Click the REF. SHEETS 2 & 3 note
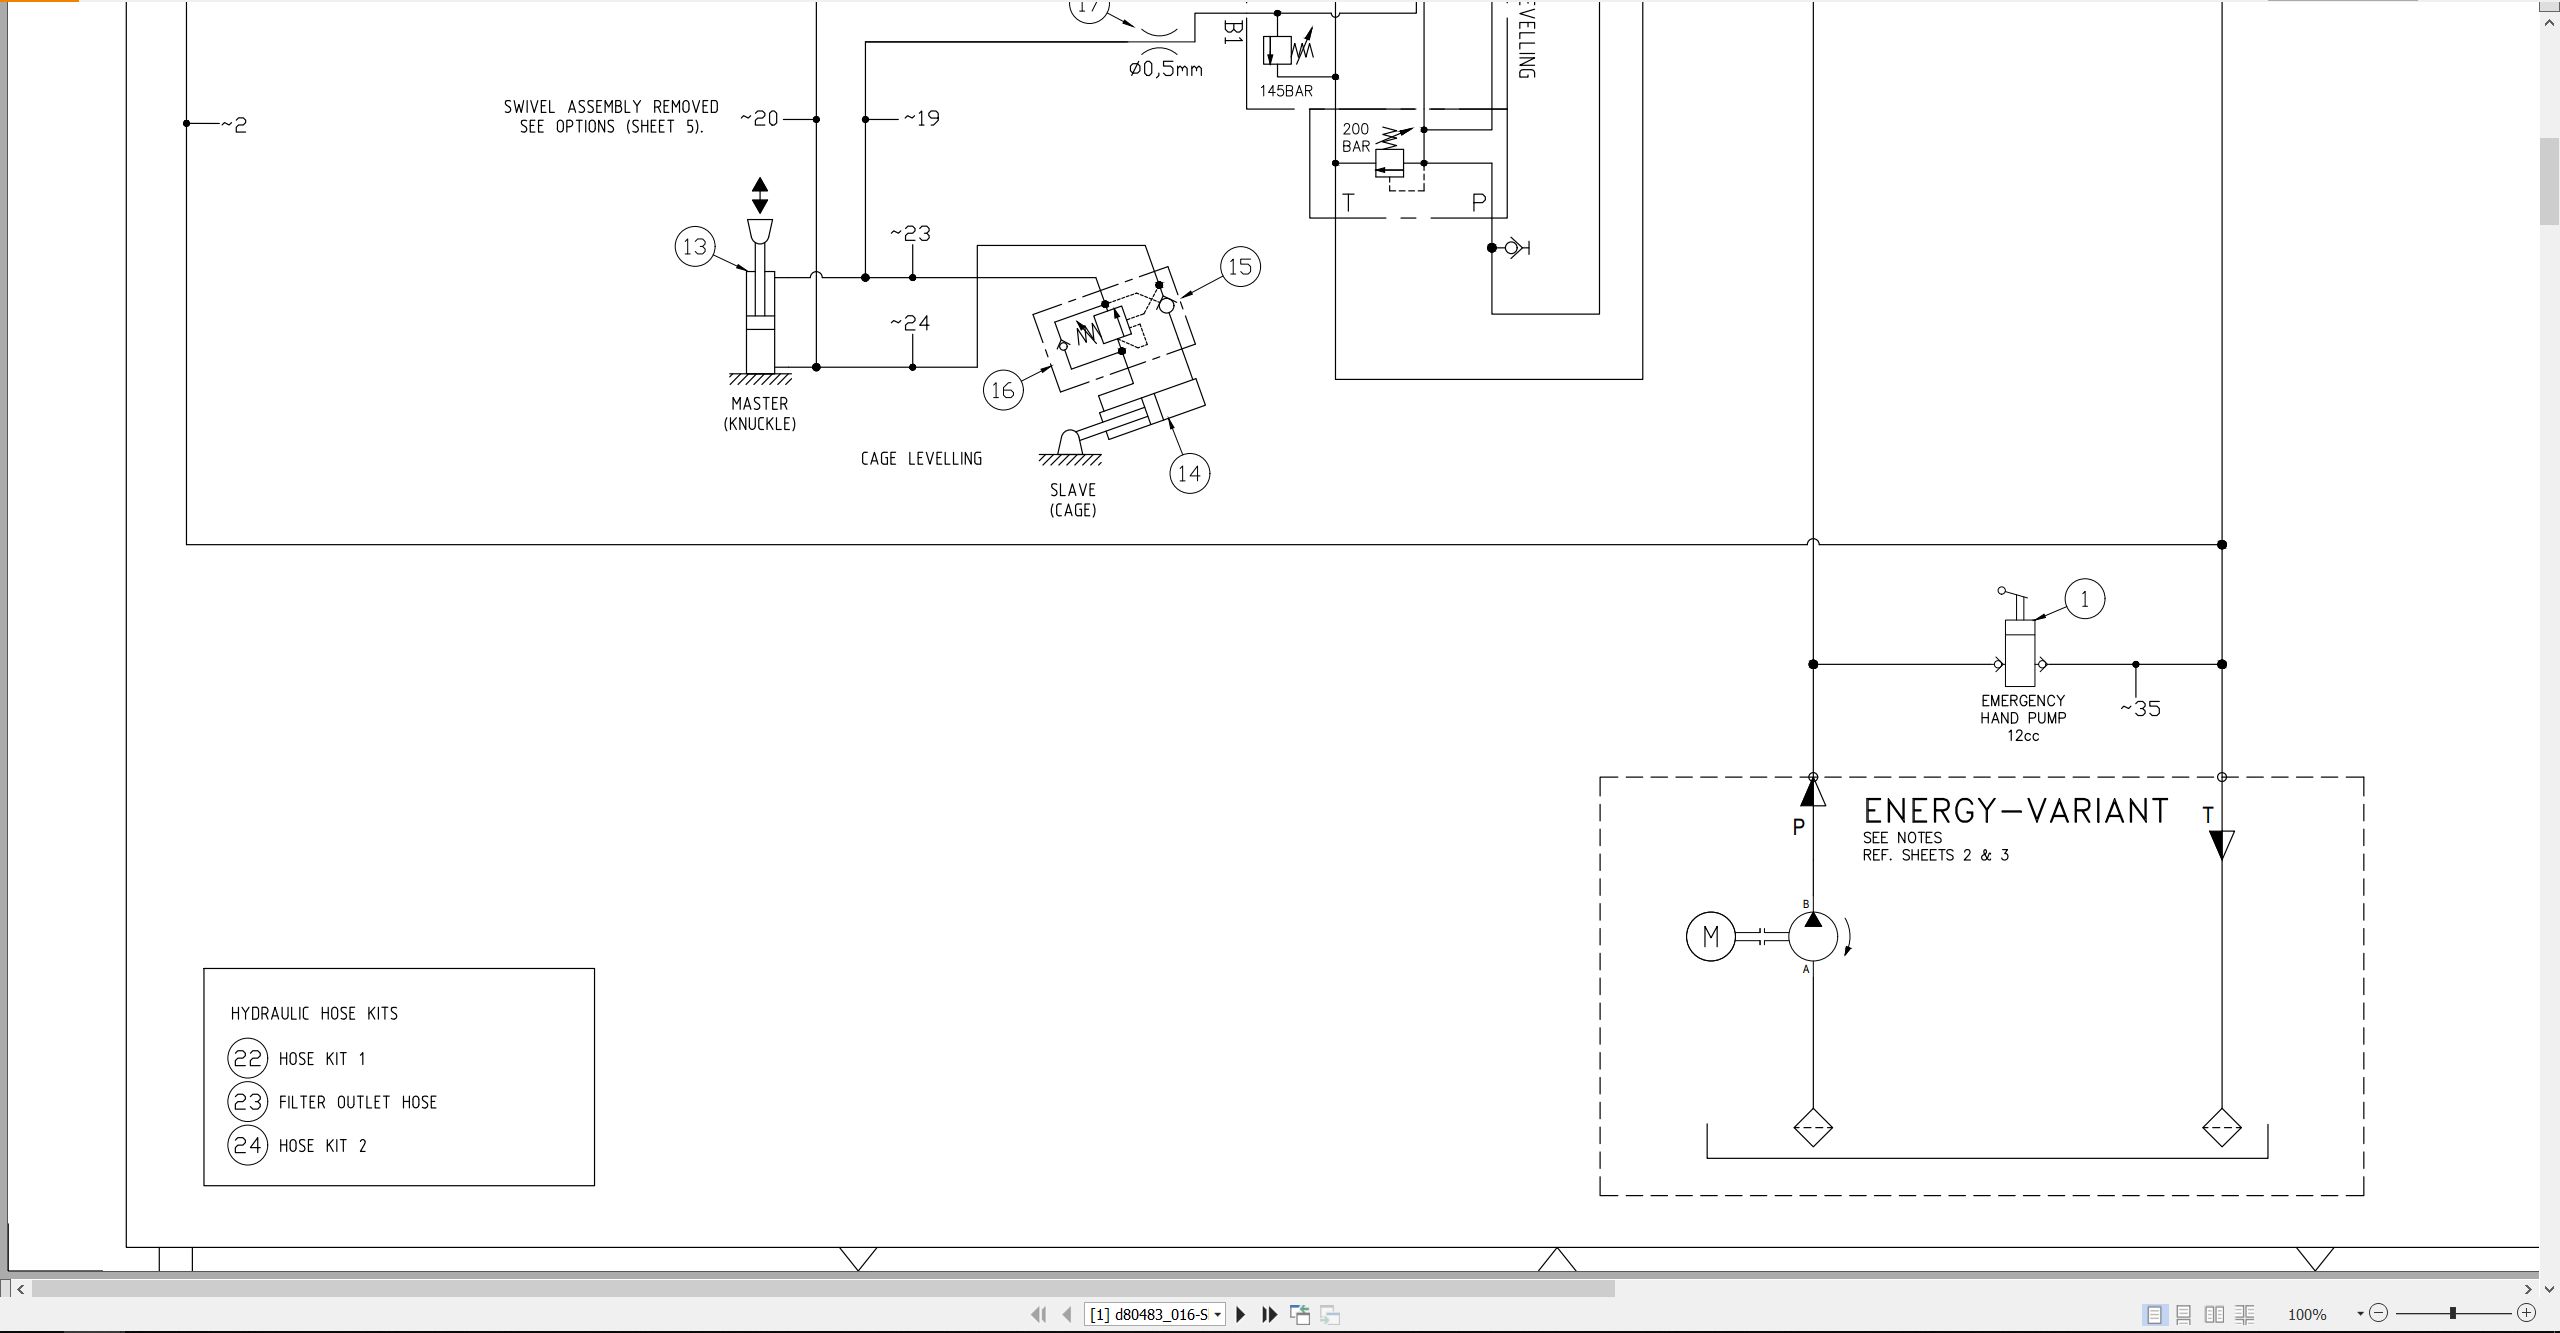The image size is (2560, 1333). pyautogui.click(x=1935, y=855)
